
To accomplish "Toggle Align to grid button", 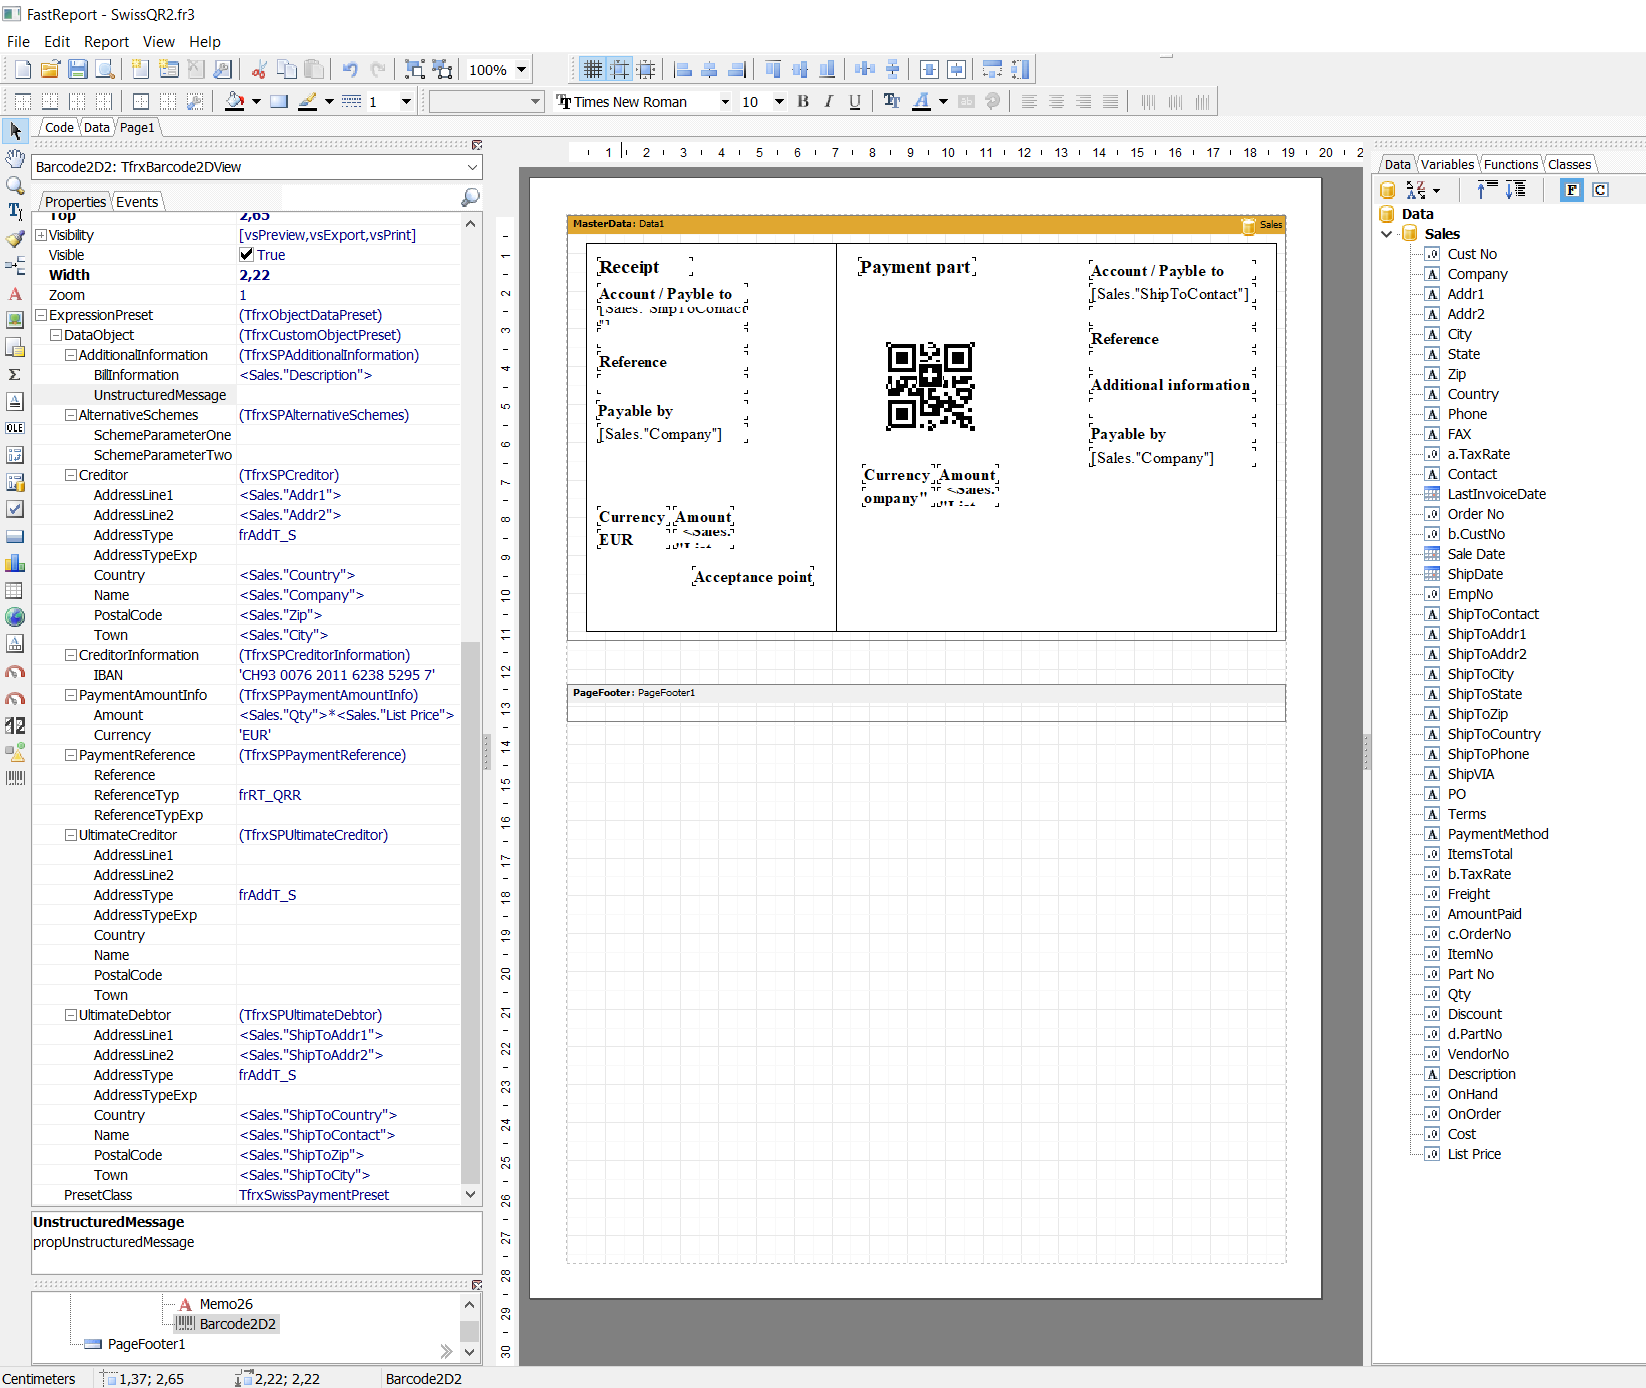I will tap(620, 69).
